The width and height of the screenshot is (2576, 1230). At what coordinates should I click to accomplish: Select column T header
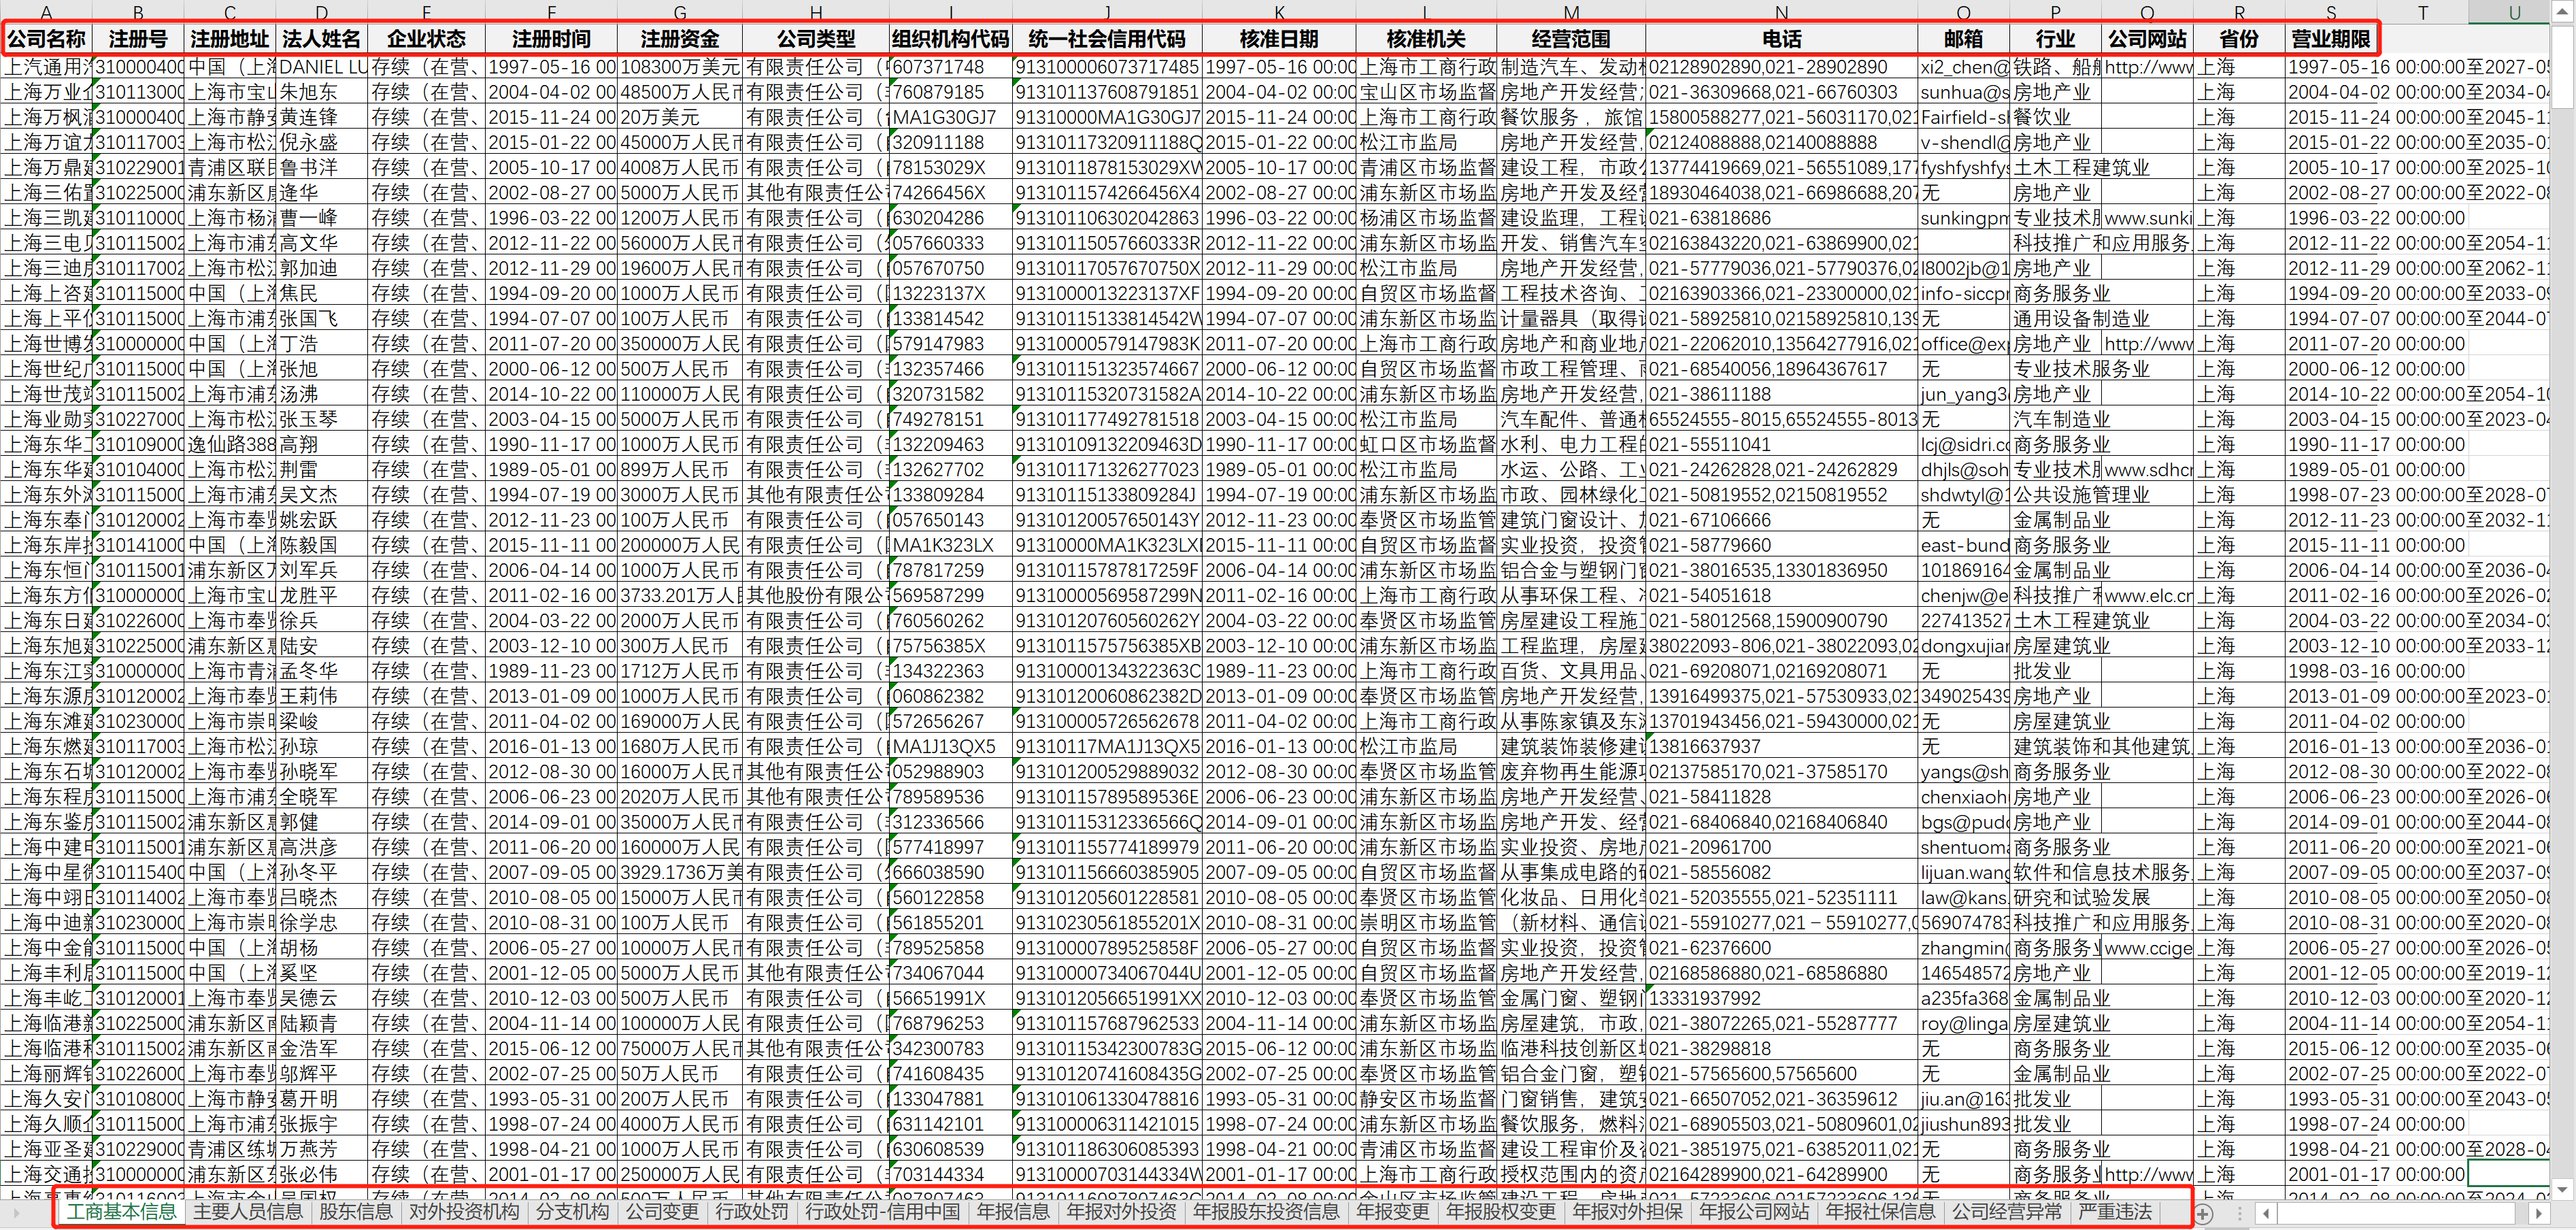pos(2422,12)
